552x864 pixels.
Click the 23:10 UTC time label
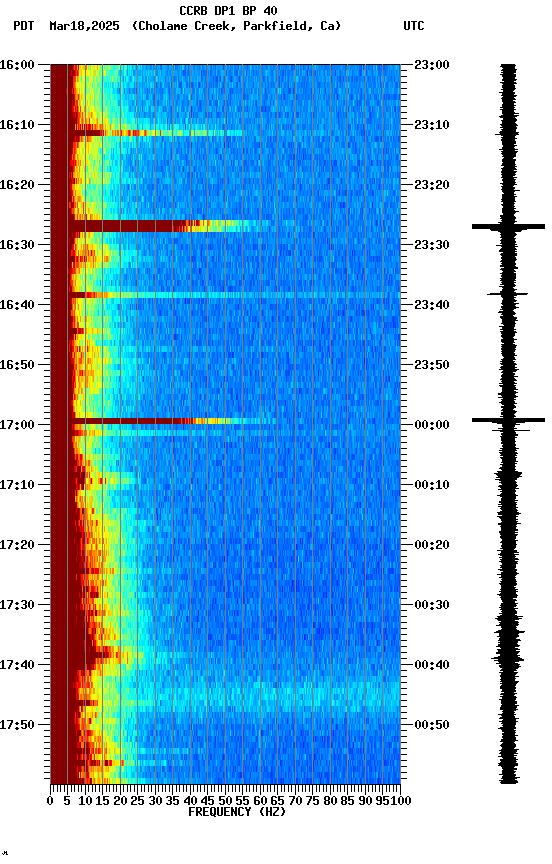point(432,125)
